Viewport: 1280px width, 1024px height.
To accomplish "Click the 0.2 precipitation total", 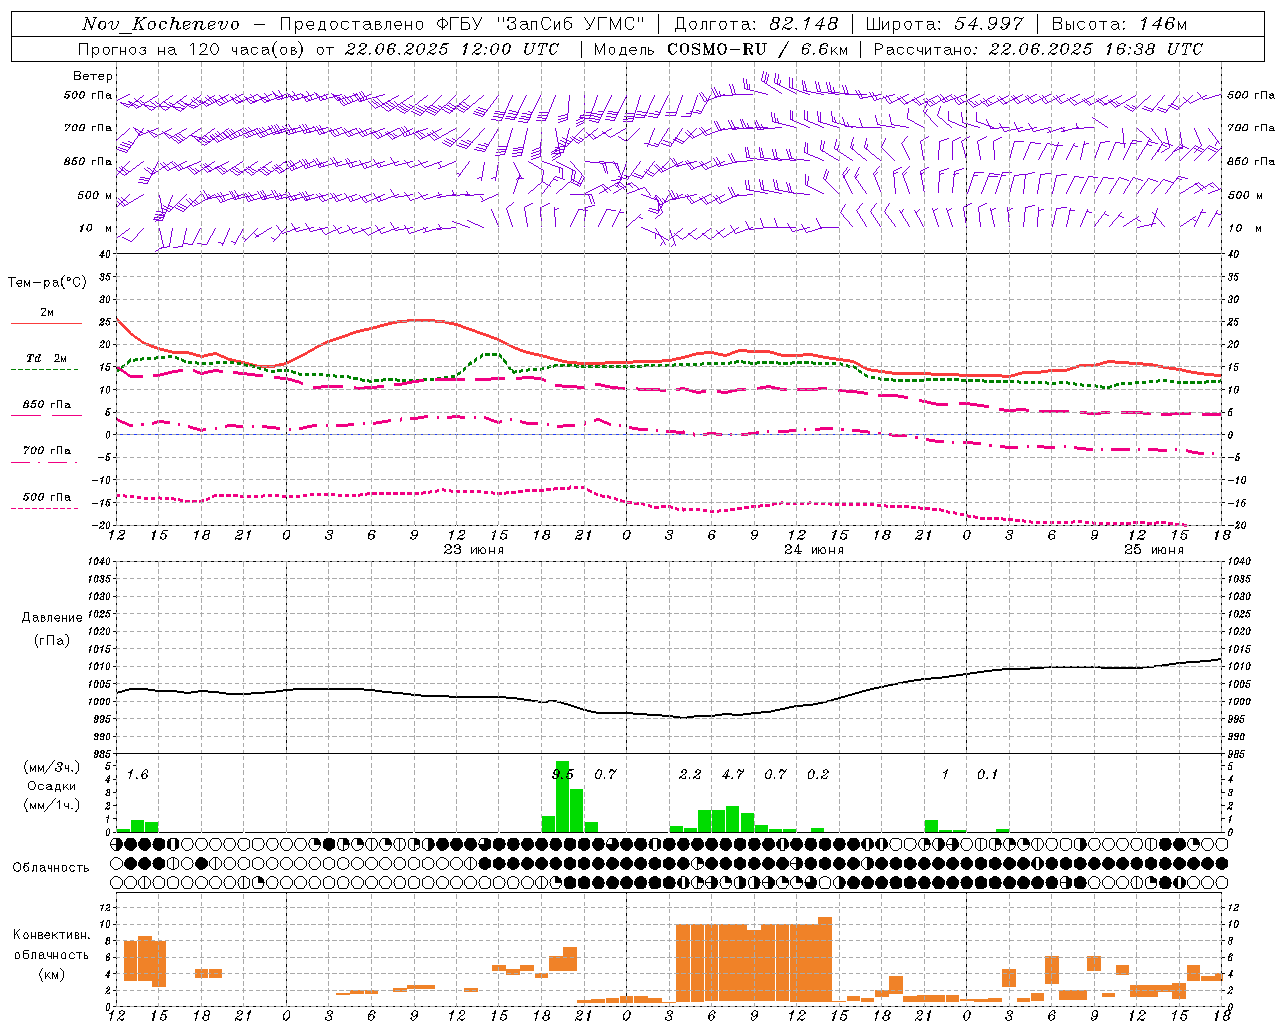I will click(x=818, y=775).
